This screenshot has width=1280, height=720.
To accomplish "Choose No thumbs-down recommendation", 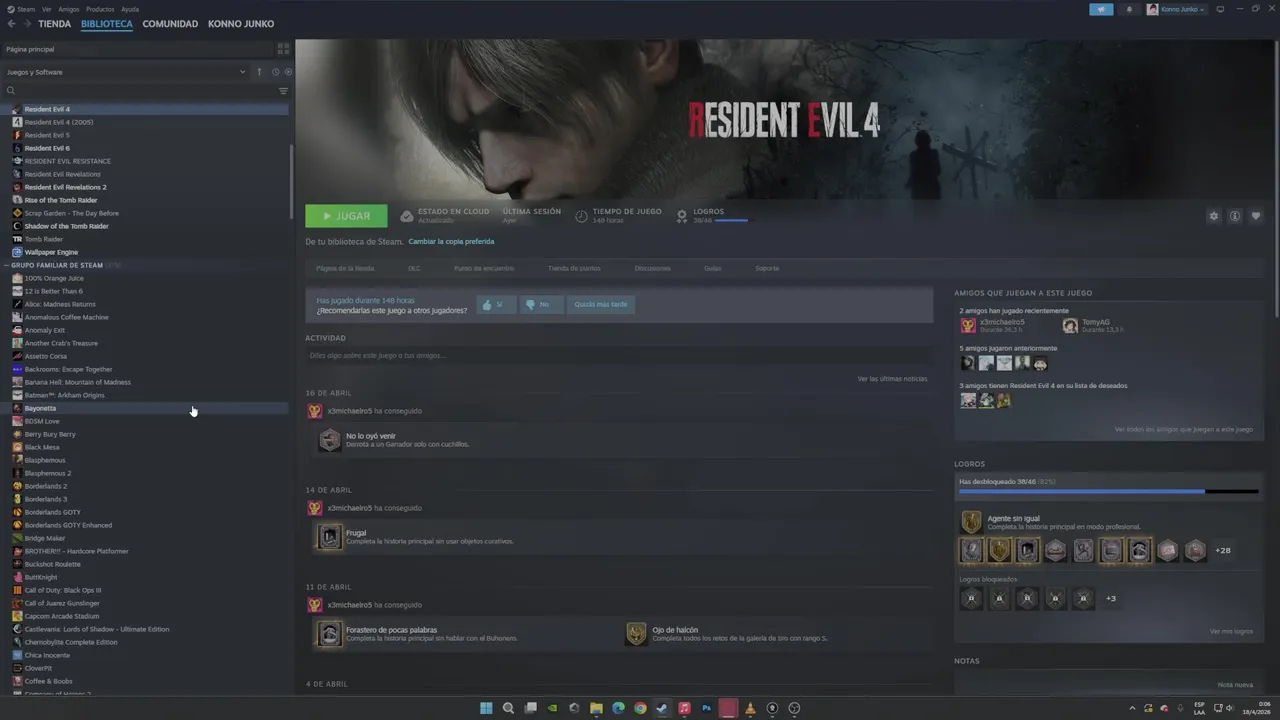I will (542, 304).
